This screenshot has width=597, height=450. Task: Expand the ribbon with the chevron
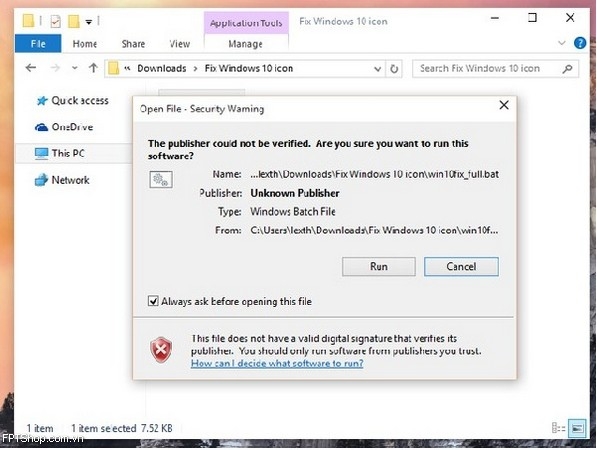pos(562,43)
